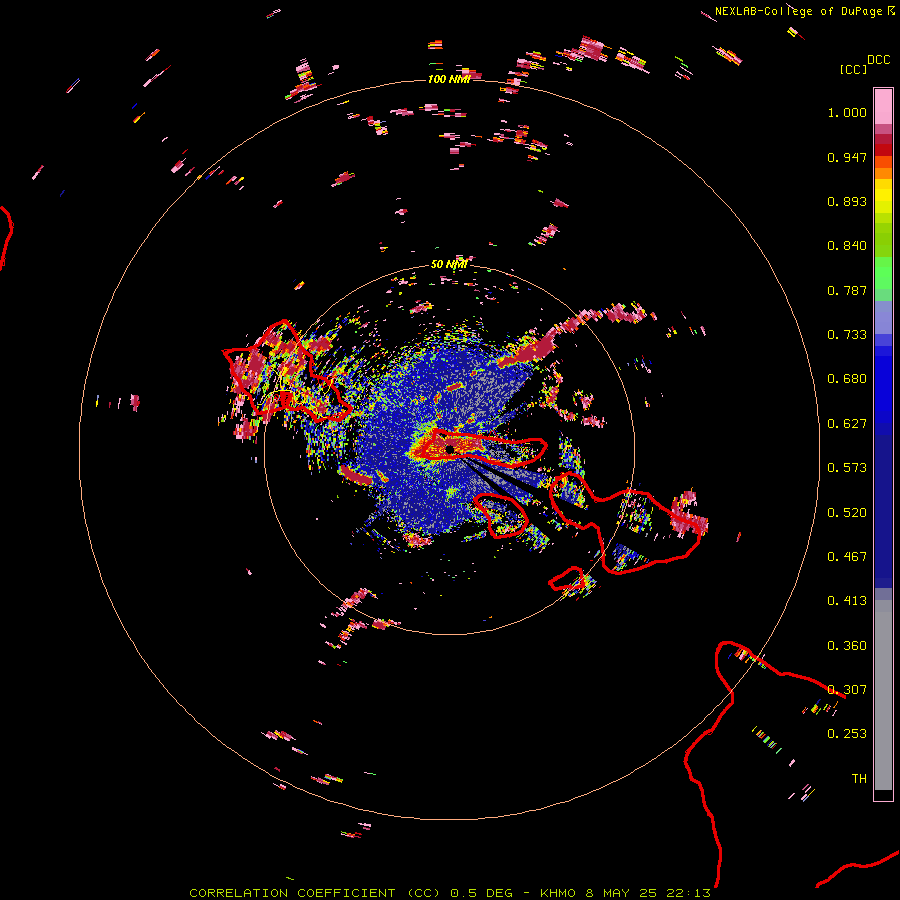This screenshot has width=900, height=900.
Task: Select the 0.307 scale value
Action: tap(847, 690)
